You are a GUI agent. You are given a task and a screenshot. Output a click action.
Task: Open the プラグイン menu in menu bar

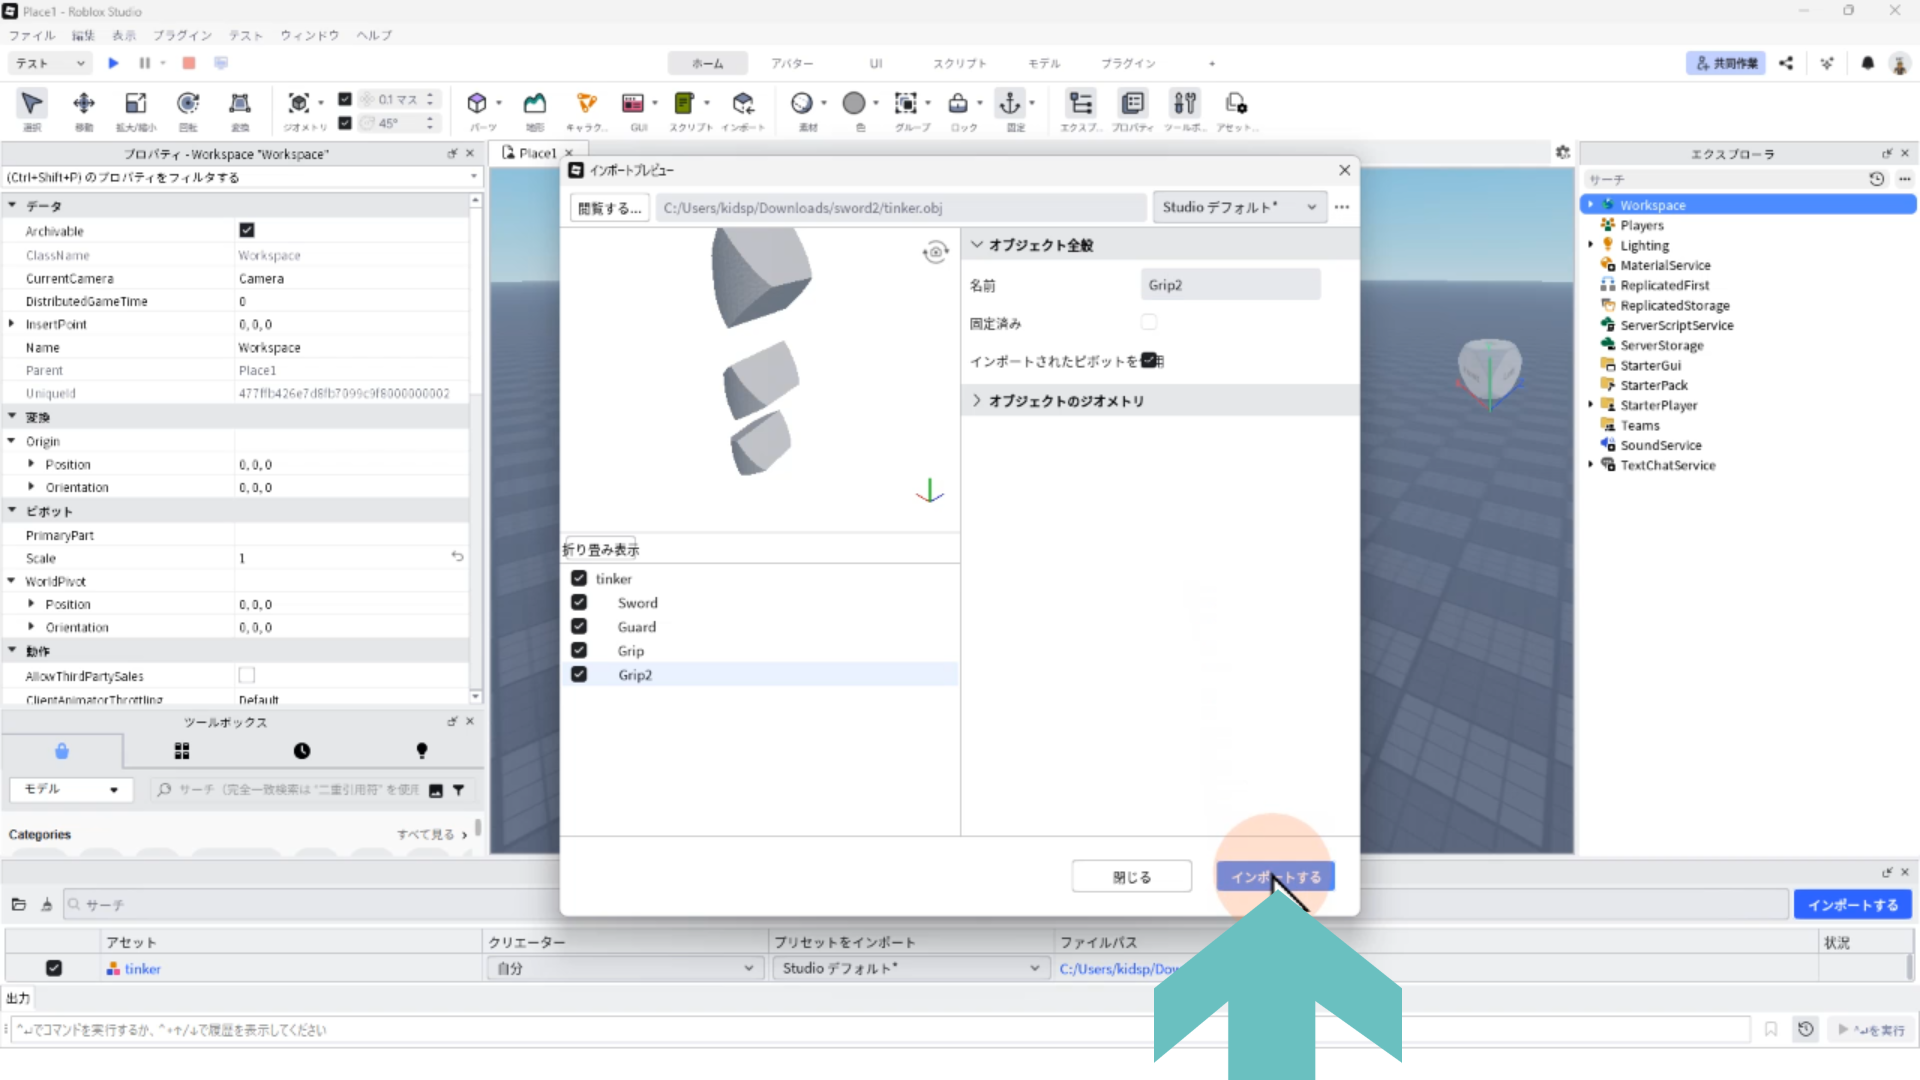(x=182, y=35)
